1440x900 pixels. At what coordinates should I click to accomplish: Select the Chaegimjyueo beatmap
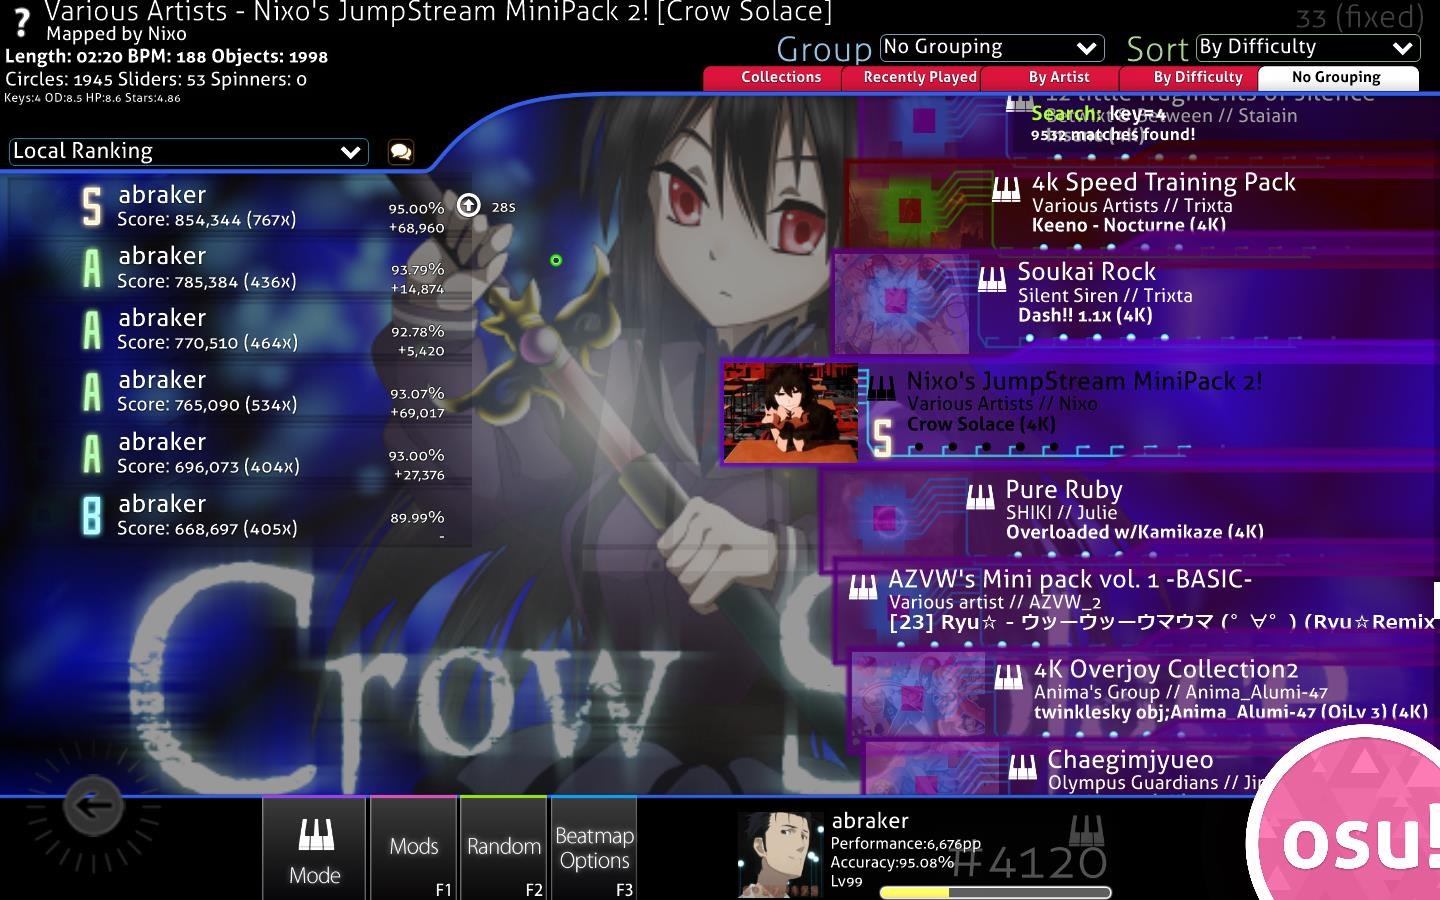coord(1060,770)
